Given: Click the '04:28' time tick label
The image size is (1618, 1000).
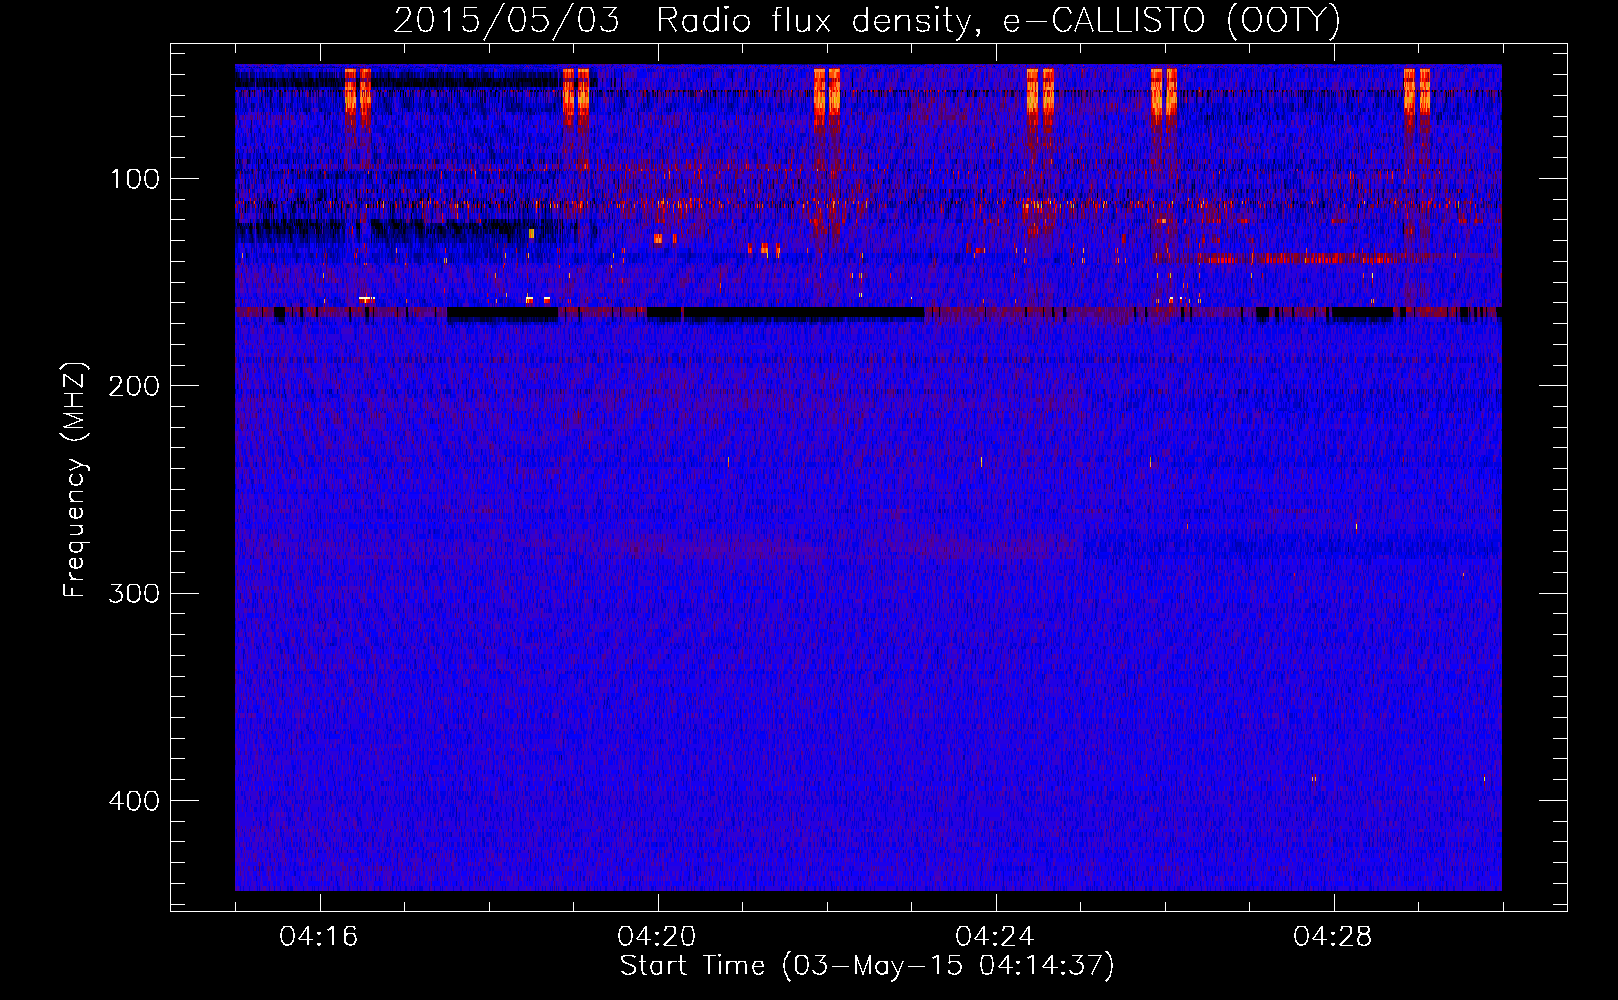Looking at the screenshot, I should click(1333, 937).
